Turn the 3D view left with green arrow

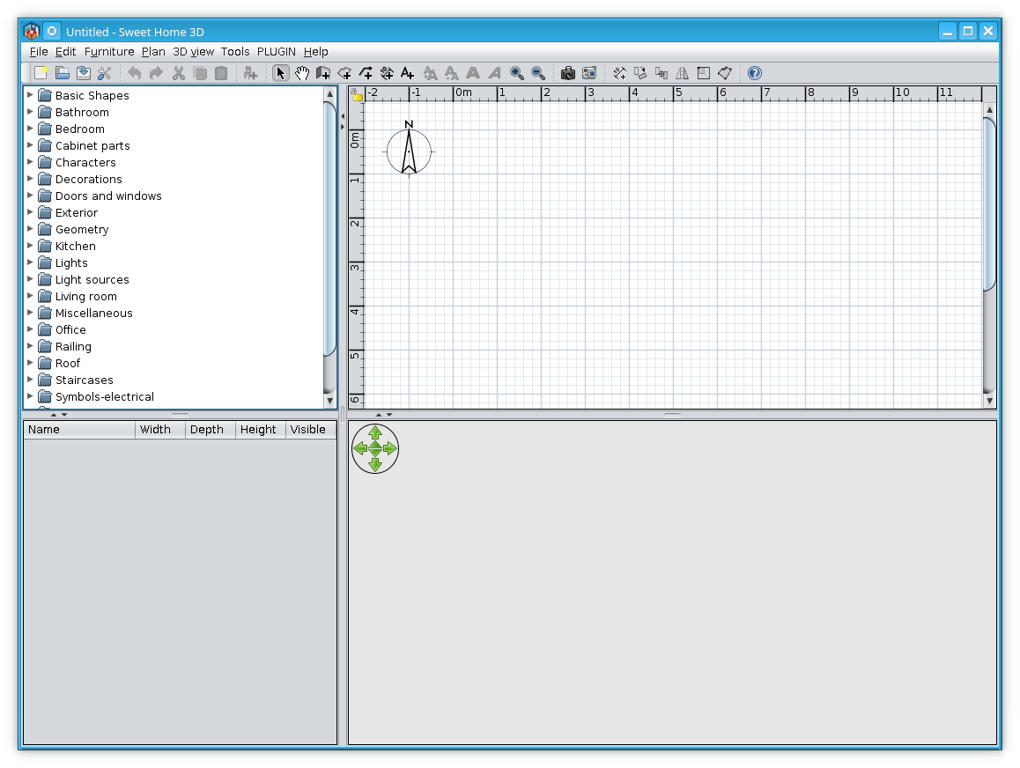pyautogui.click(x=360, y=448)
